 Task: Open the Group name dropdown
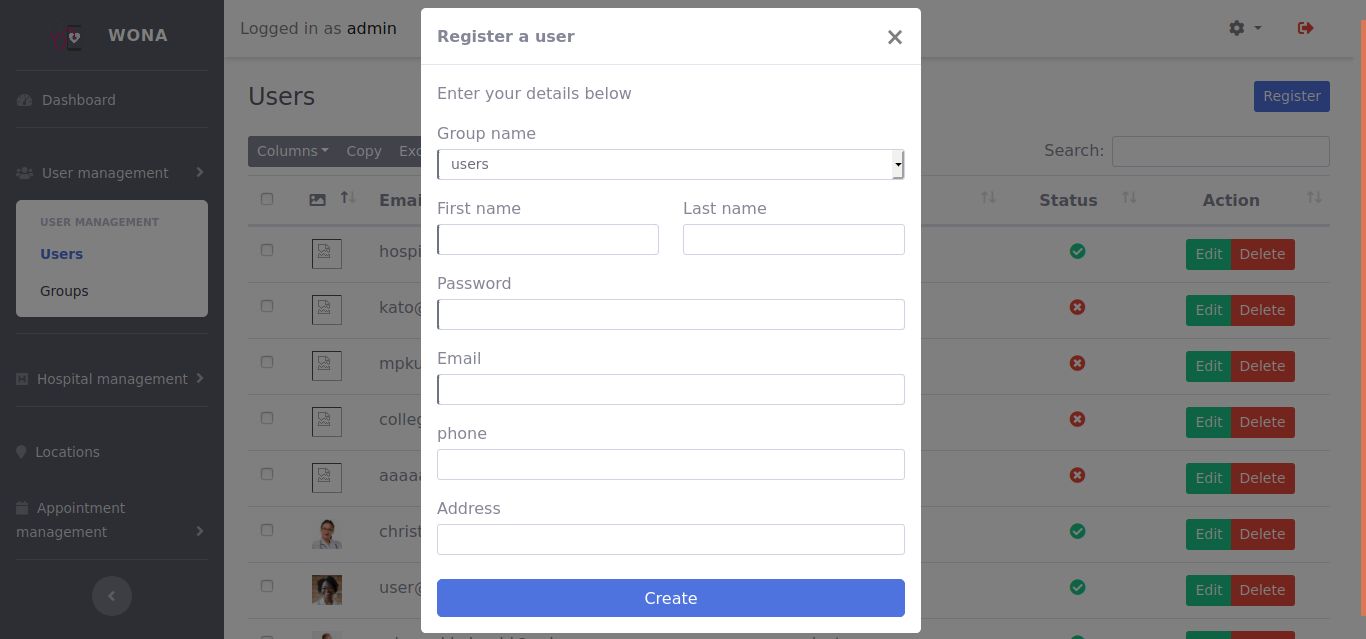coord(670,164)
